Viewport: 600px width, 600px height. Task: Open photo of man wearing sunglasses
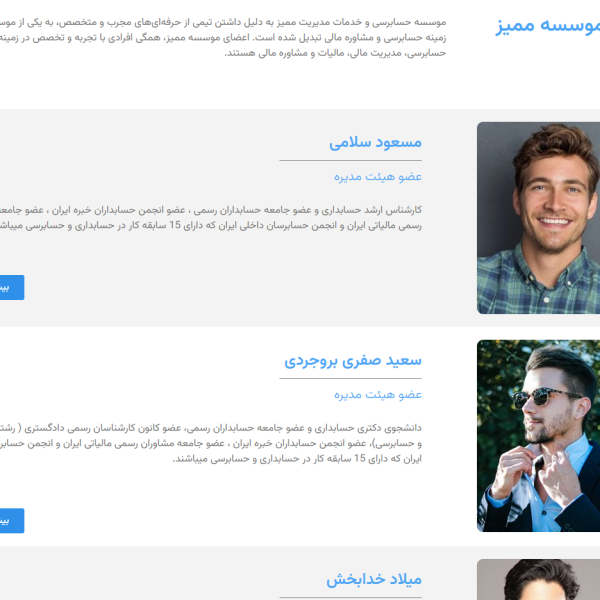tap(538, 435)
